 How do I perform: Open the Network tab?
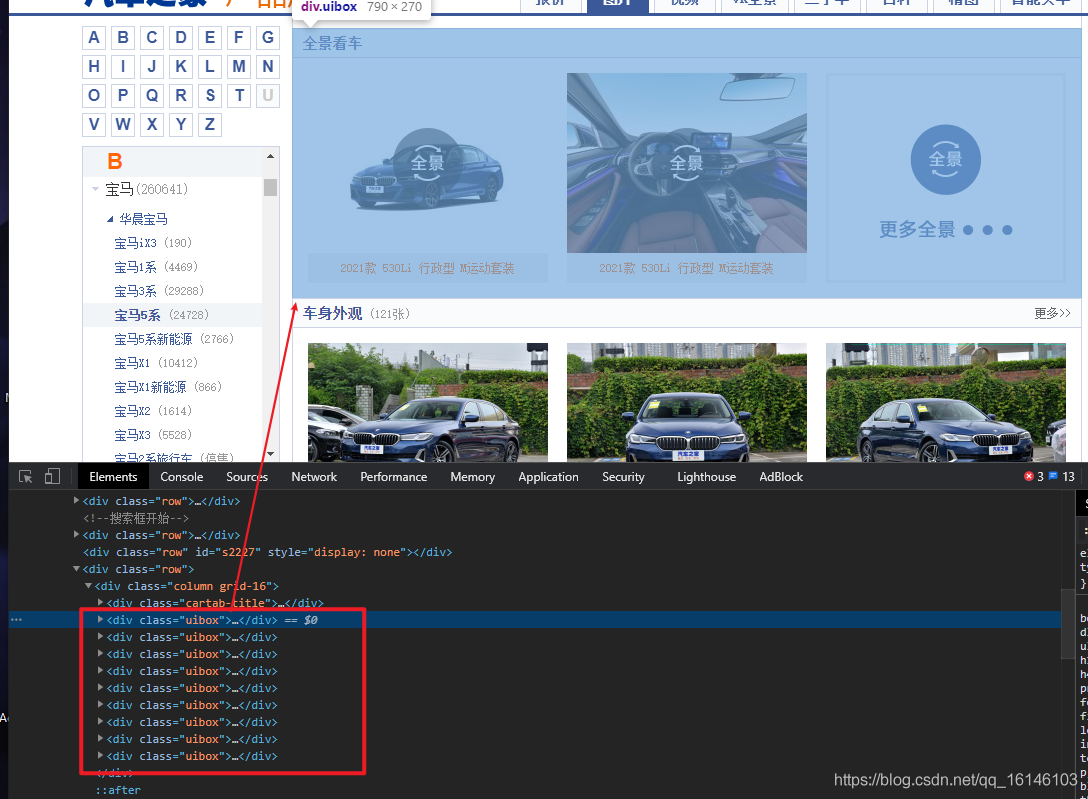[x=314, y=476]
